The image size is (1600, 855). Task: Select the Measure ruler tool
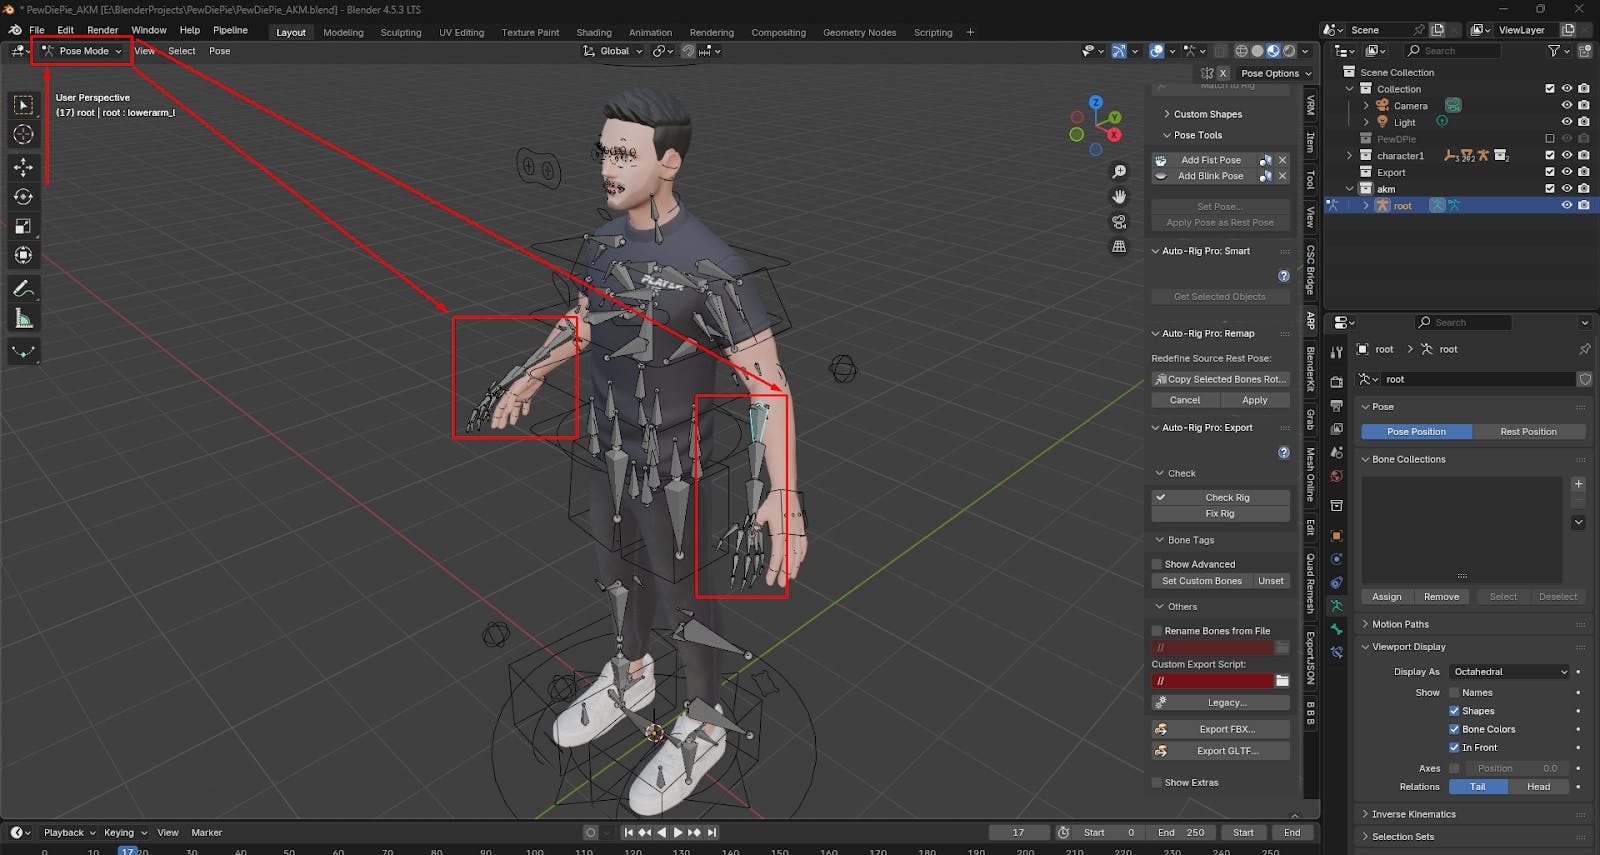23,318
